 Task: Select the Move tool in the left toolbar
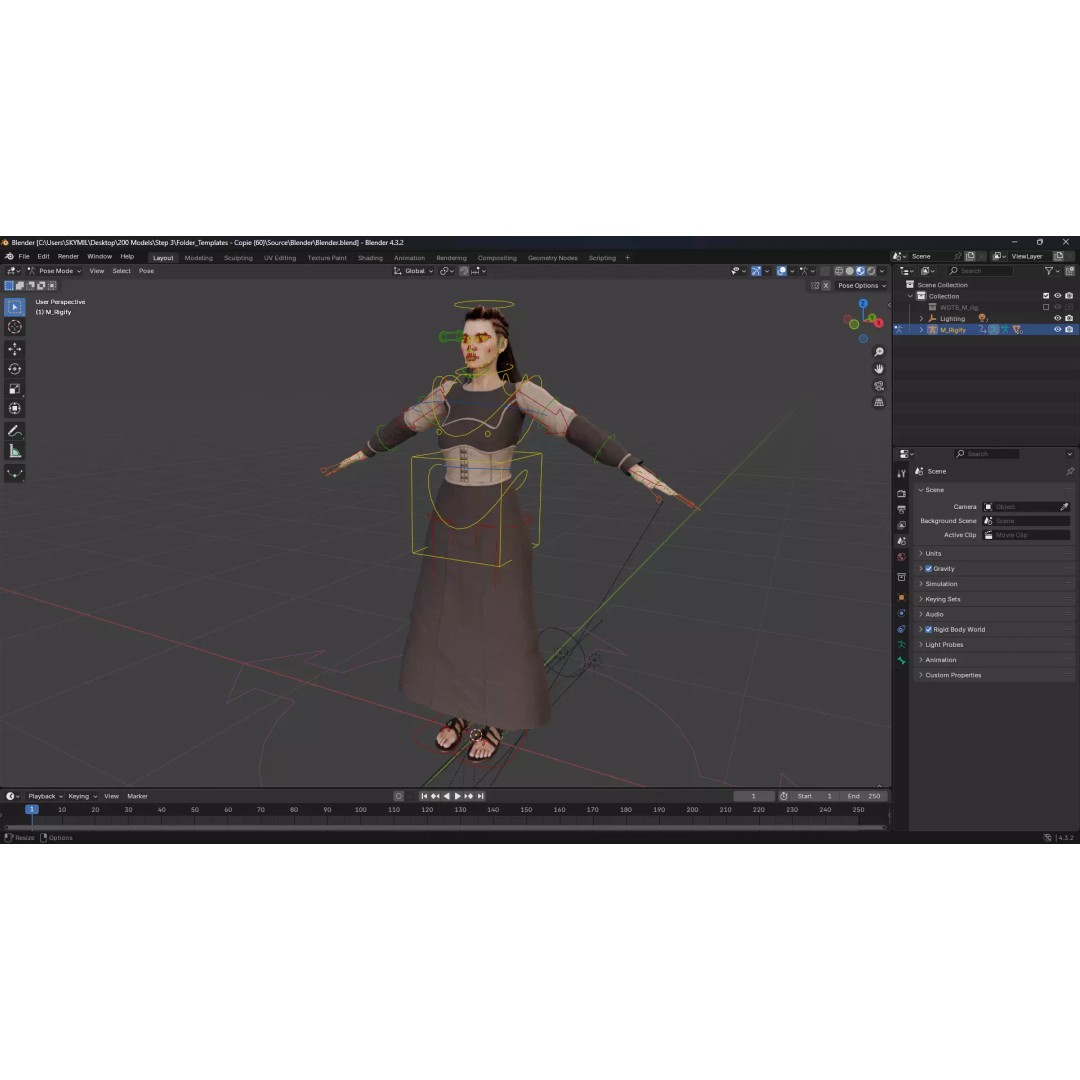click(x=14, y=349)
